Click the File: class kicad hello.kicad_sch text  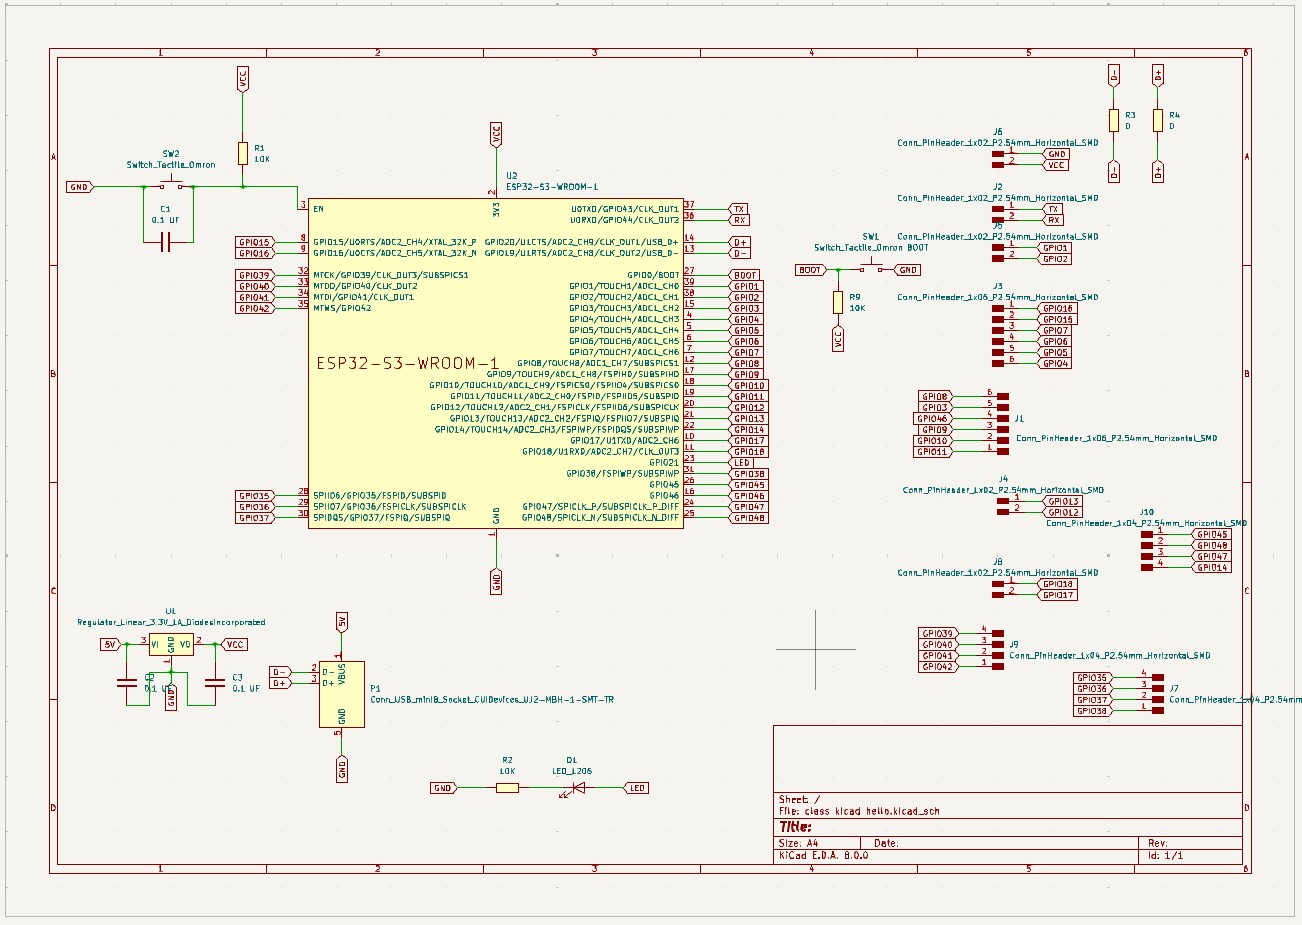pyautogui.click(x=859, y=811)
